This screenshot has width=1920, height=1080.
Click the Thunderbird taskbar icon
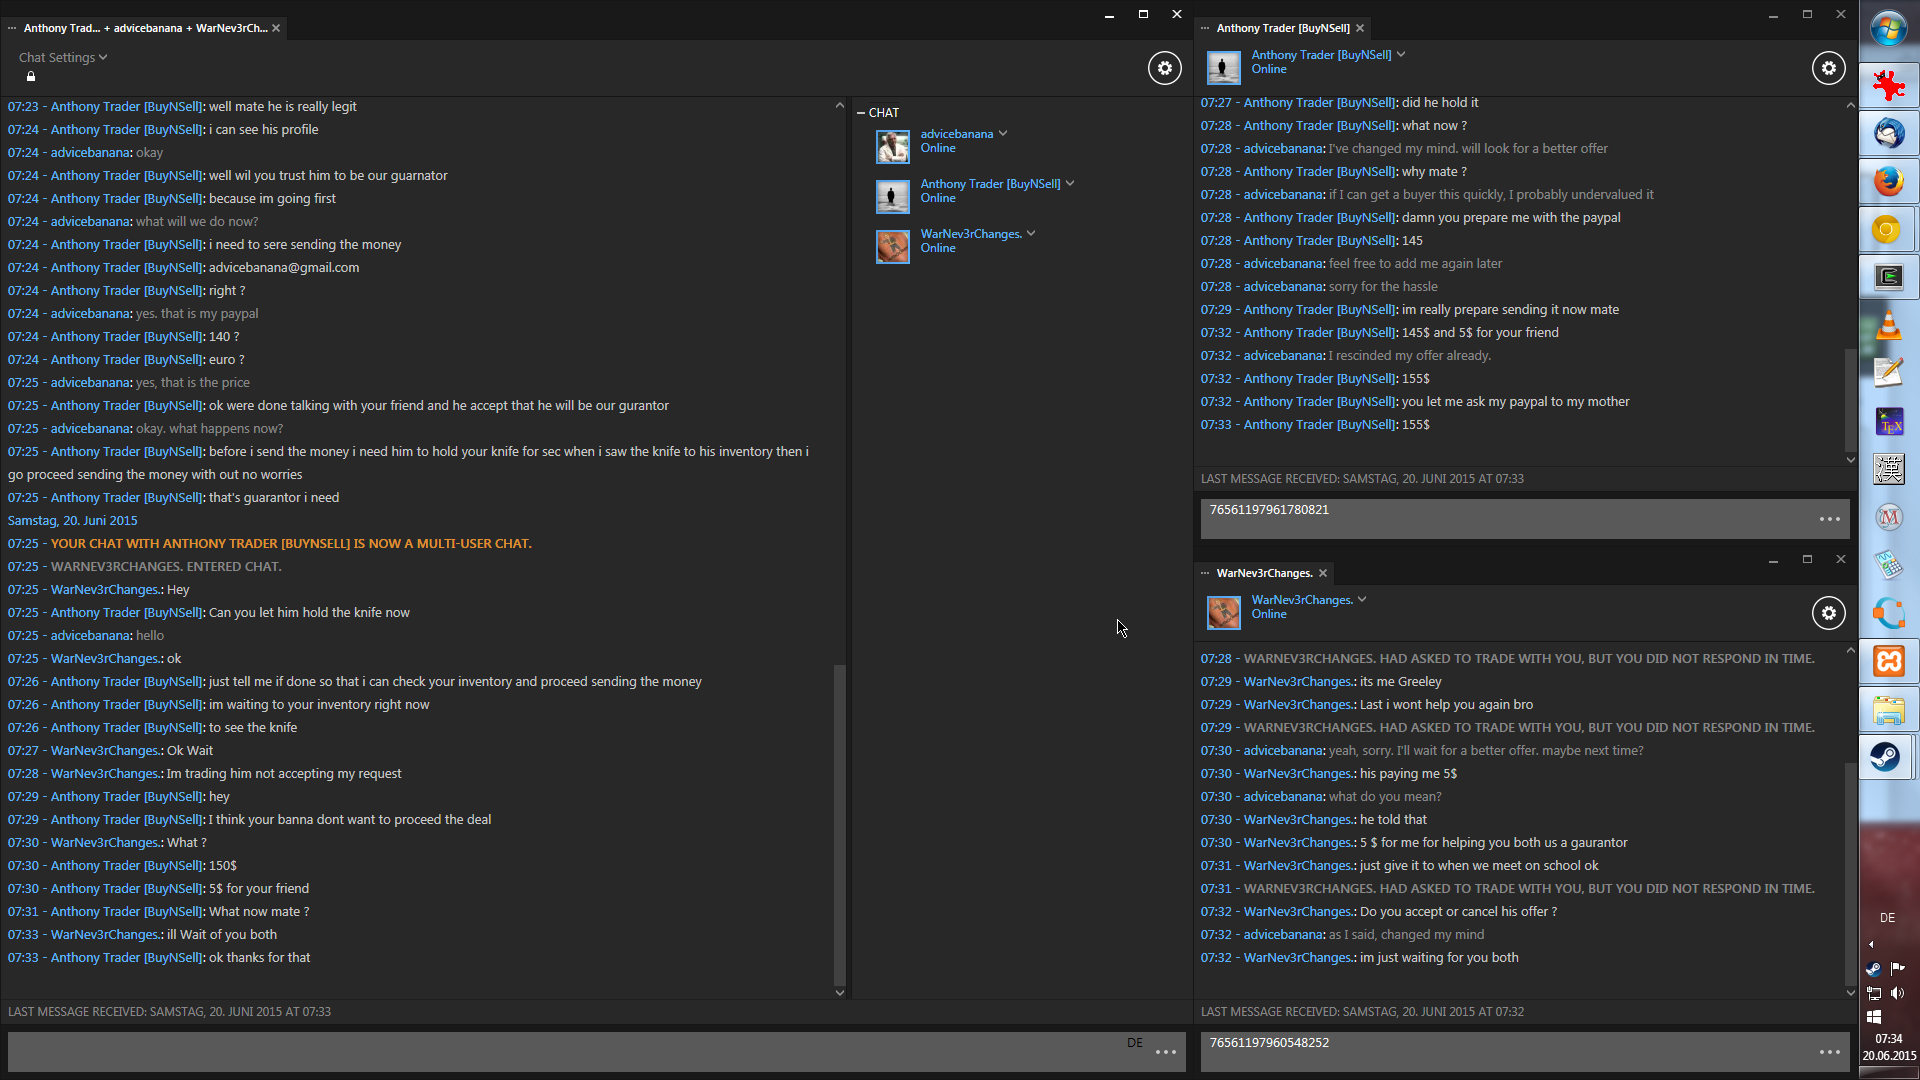point(1887,133)
